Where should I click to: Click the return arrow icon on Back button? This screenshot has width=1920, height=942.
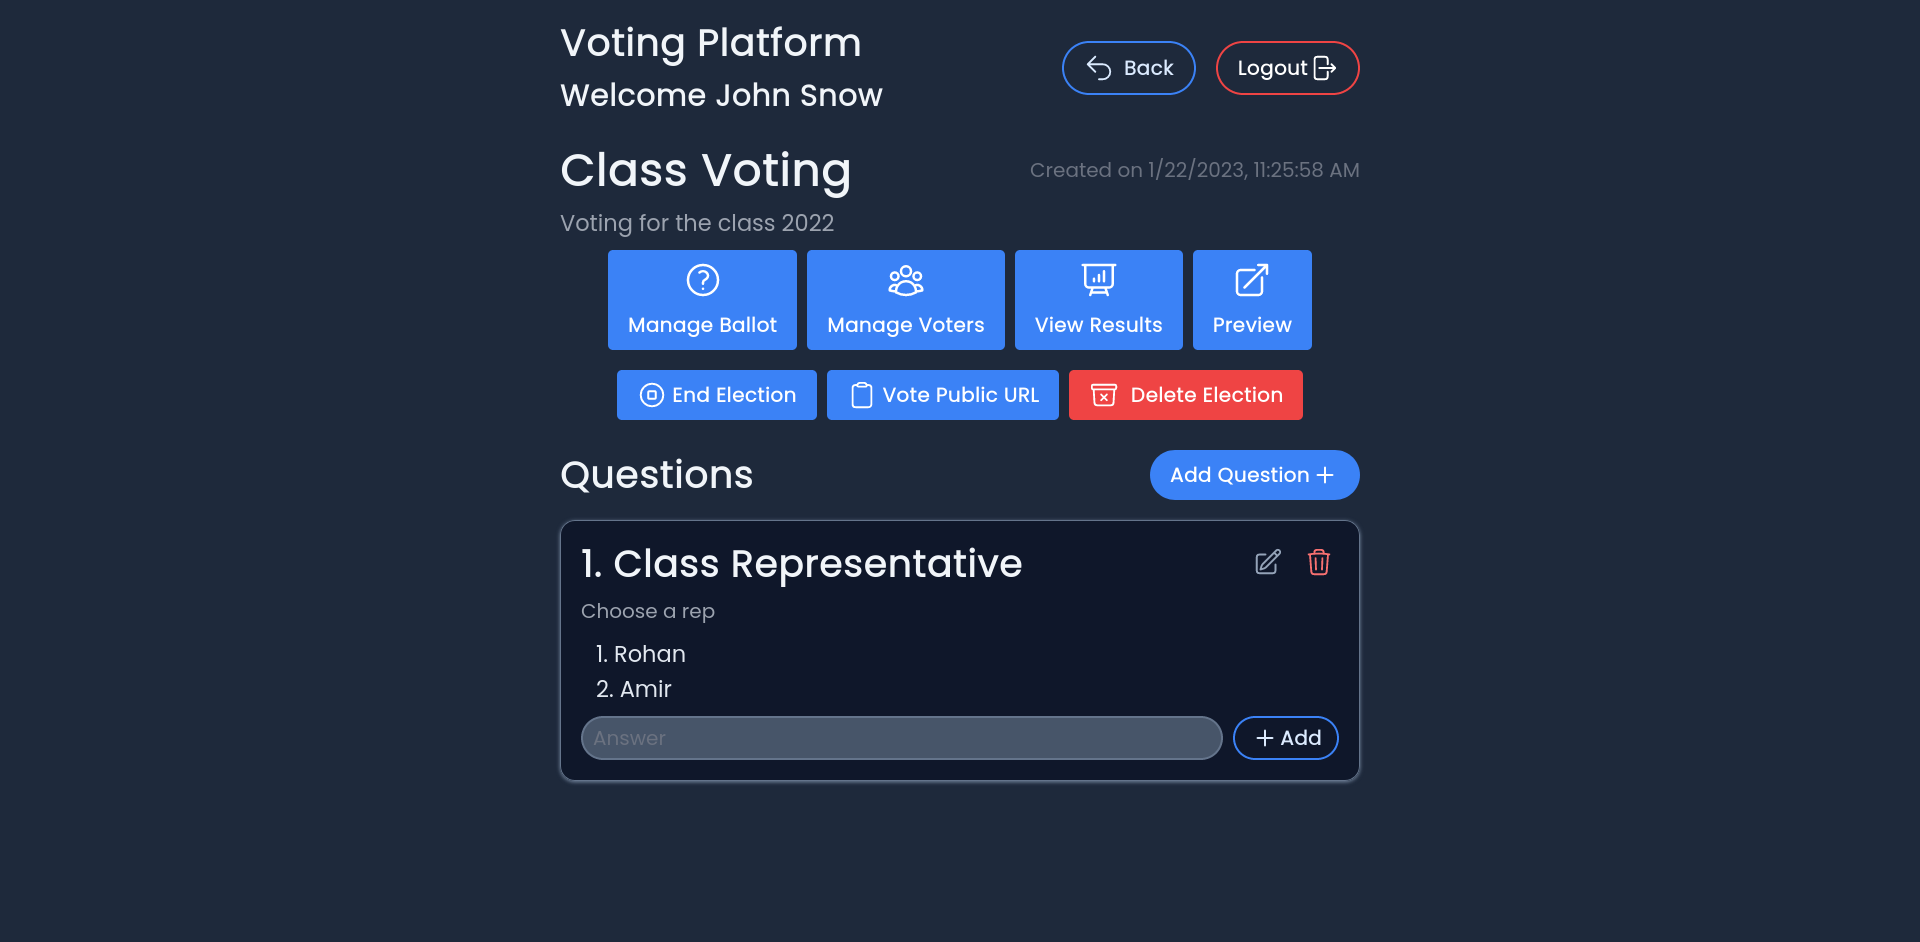pos(1099,68)
